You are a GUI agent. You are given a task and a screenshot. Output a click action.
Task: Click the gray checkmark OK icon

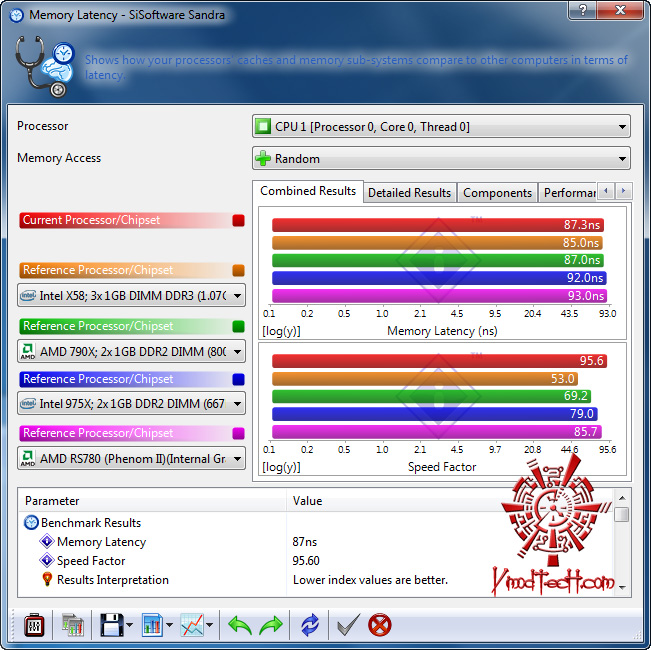348,625
